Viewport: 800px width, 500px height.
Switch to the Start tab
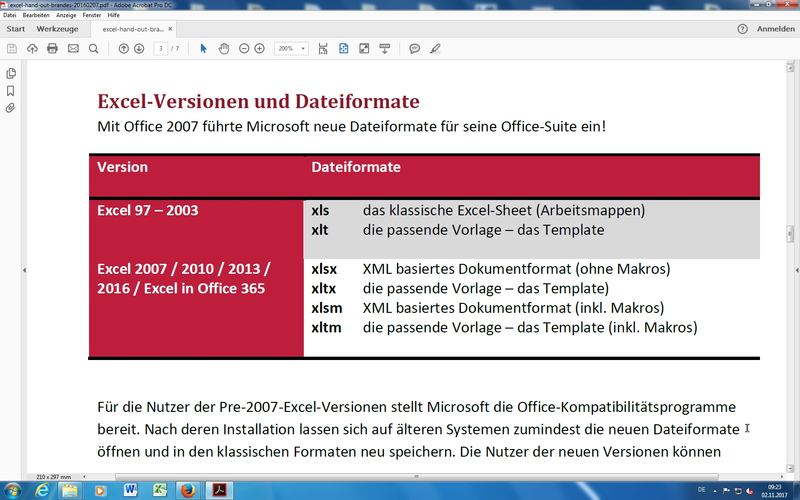(15, 29)
